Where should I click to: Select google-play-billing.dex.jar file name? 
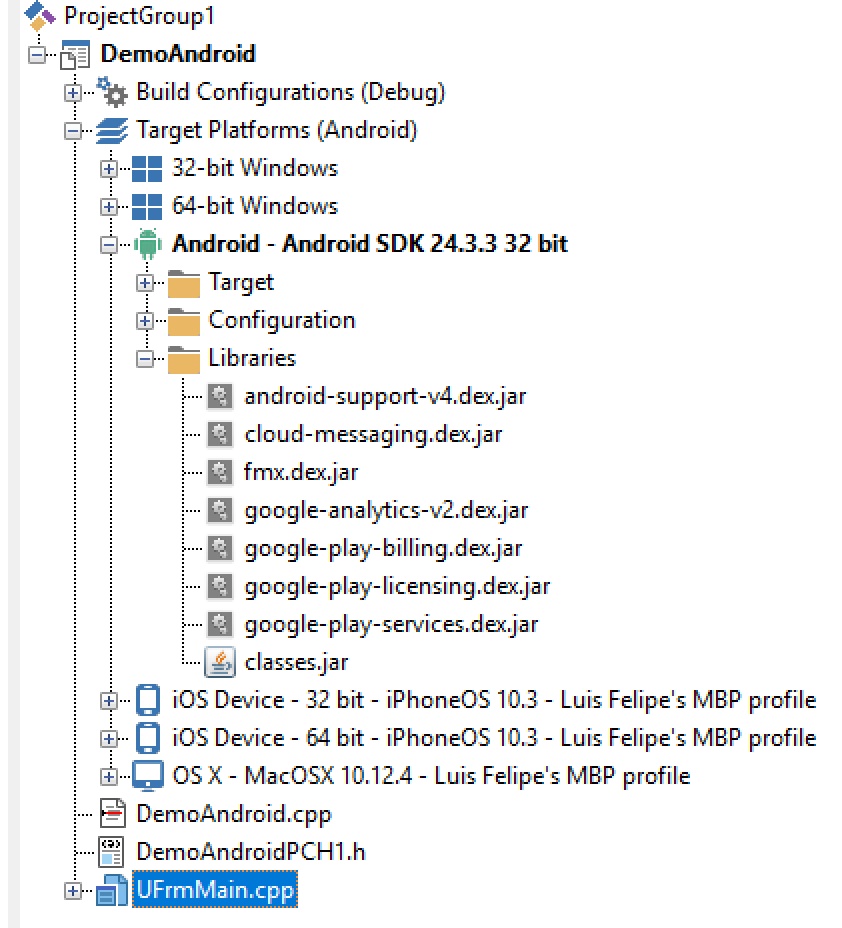383,549
